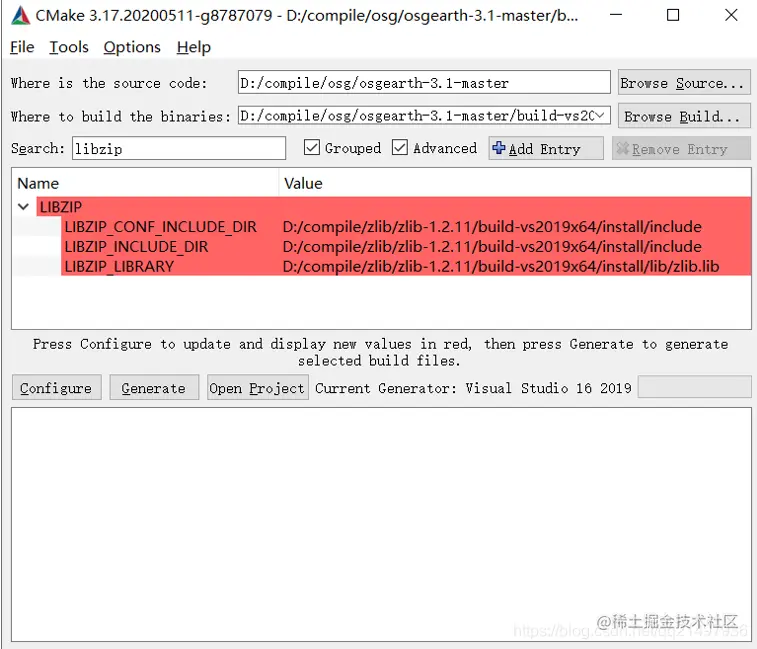Toggle the Grouped checkbox
The image size is (757, 649).
(312, 147)
